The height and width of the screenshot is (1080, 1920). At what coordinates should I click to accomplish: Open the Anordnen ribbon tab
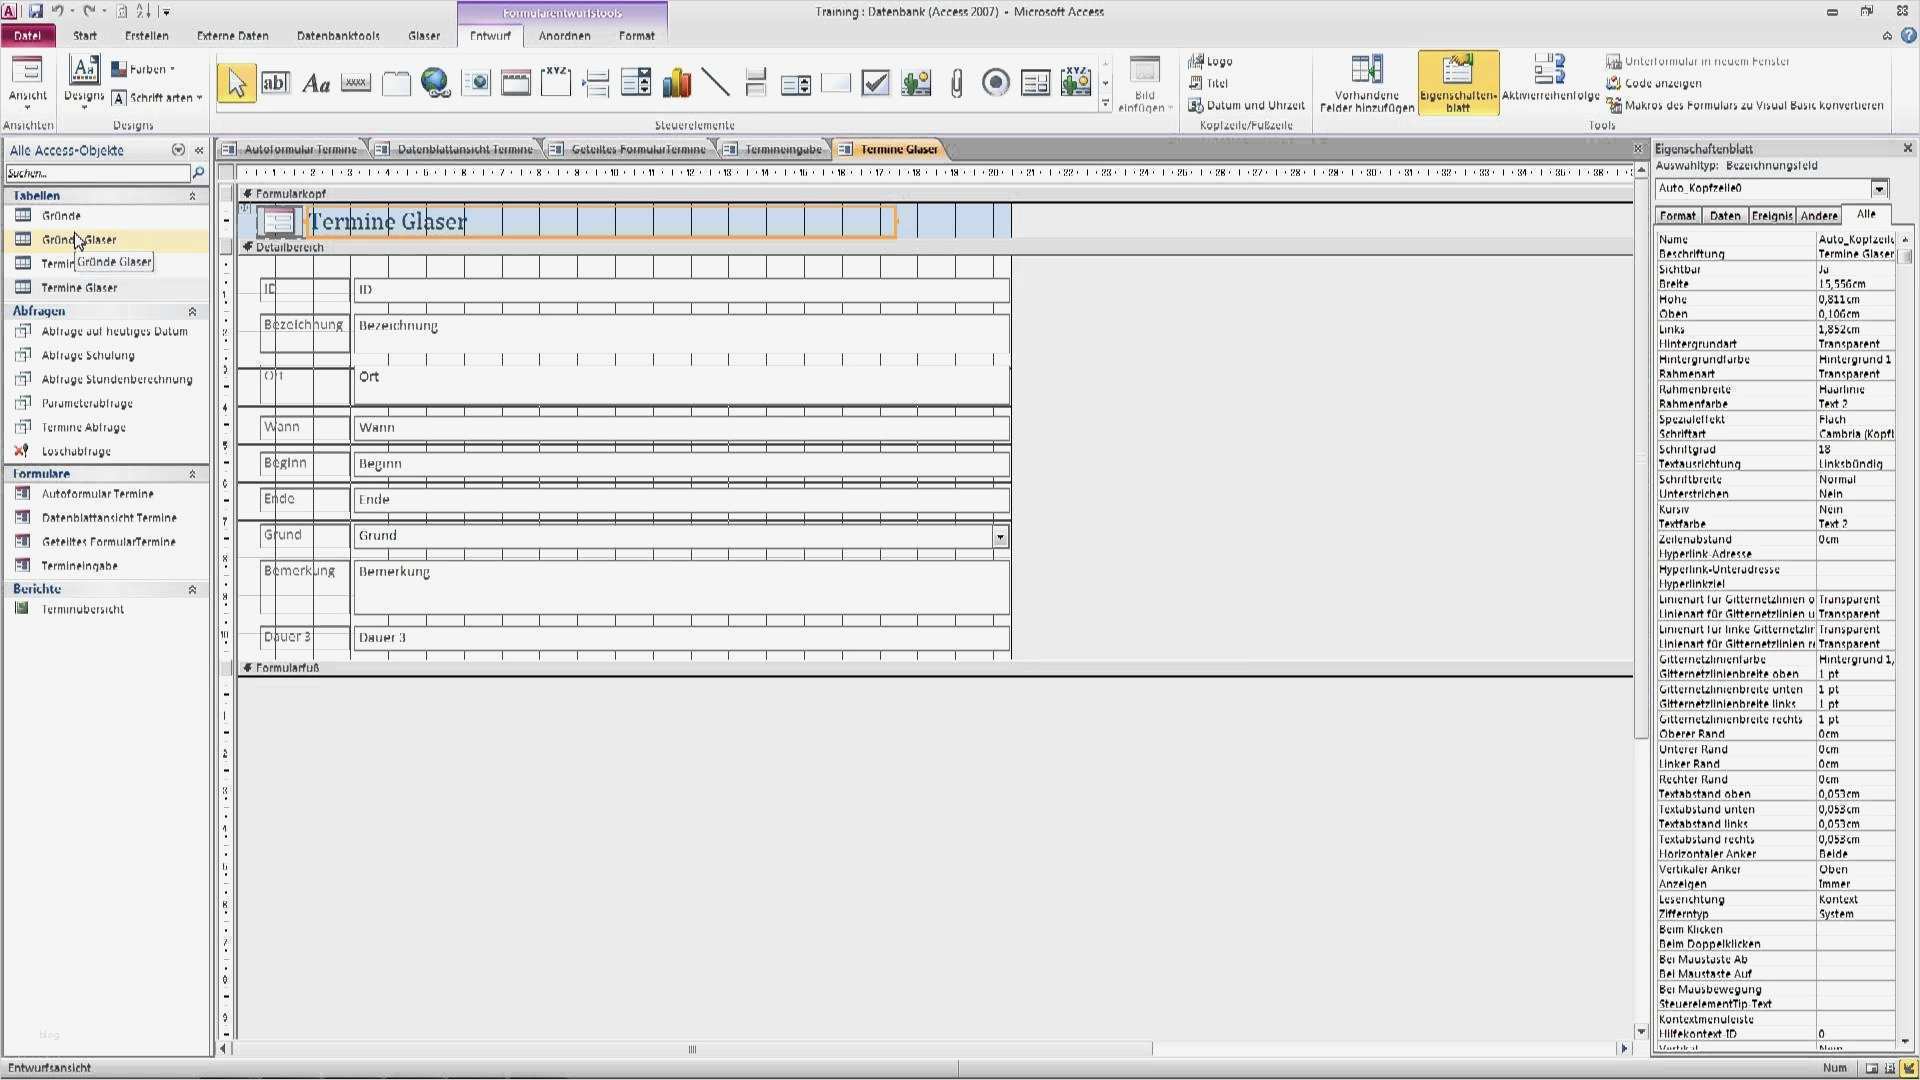(564, 36)
